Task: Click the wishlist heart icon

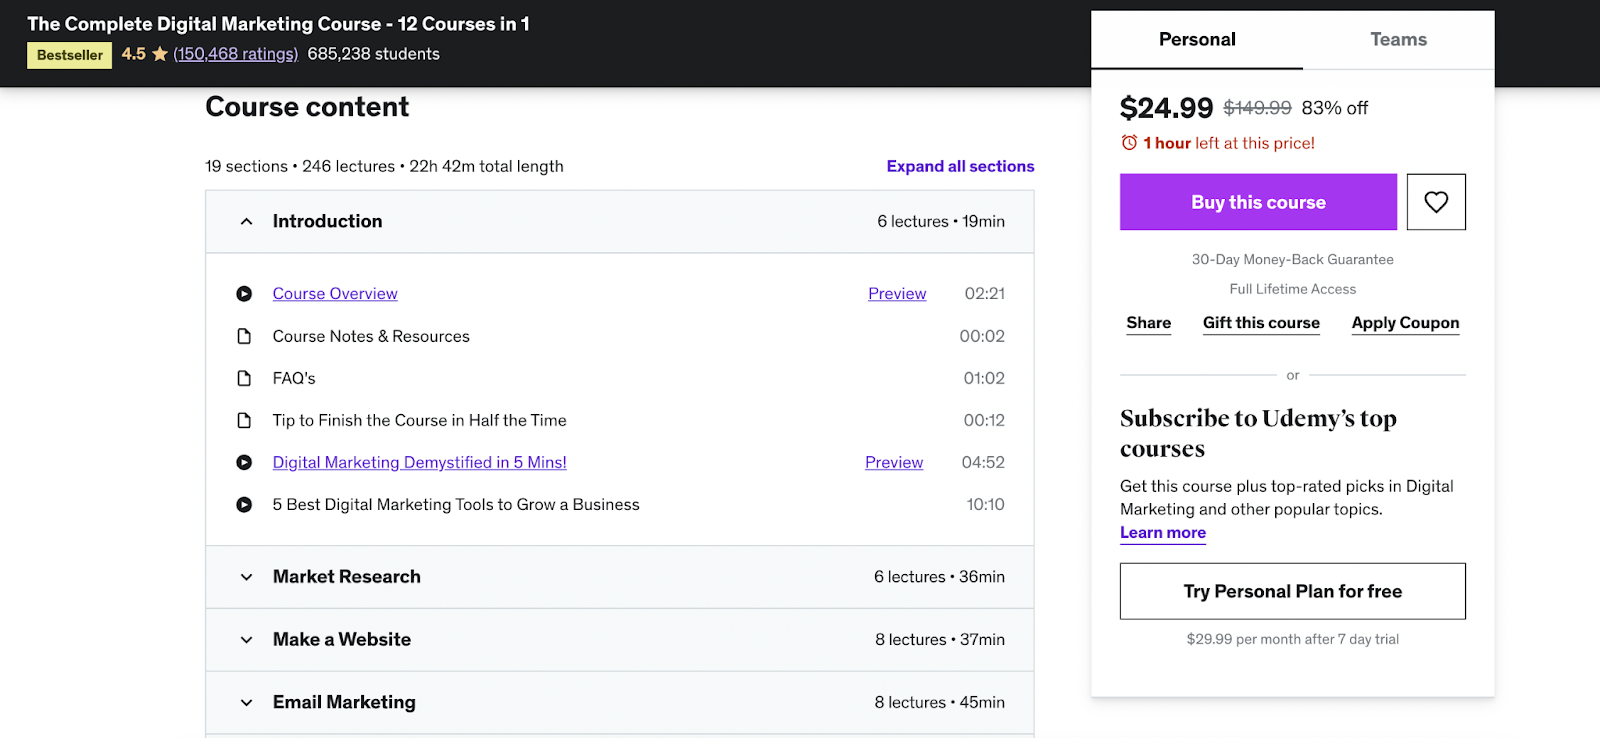Action: 1436,202
